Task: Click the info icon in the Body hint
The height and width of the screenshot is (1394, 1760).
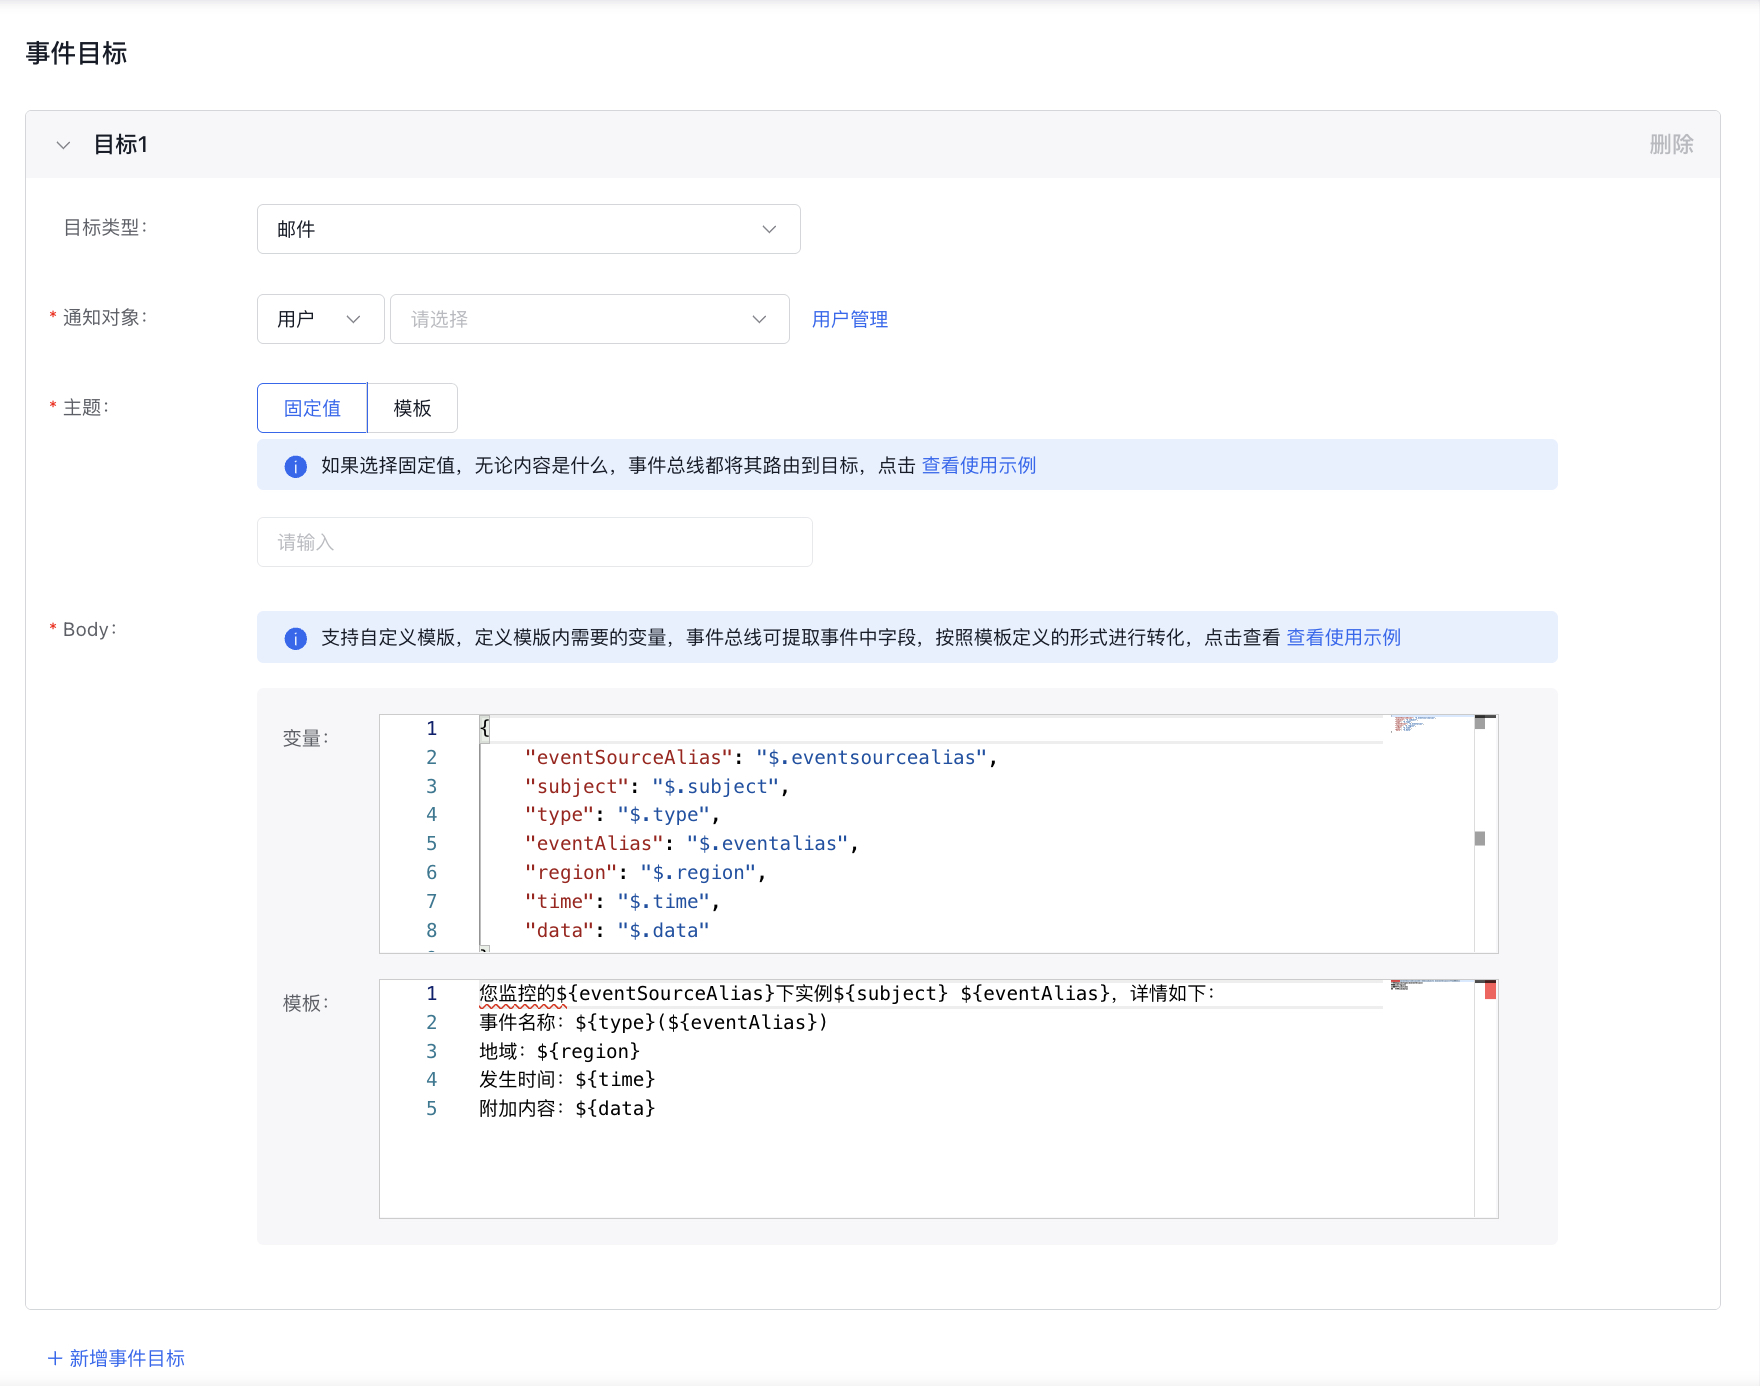Action: point(296,638)
